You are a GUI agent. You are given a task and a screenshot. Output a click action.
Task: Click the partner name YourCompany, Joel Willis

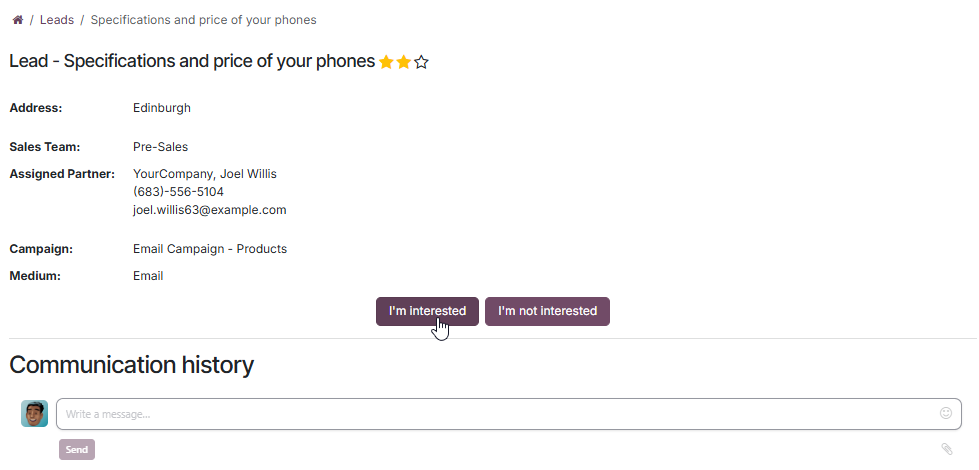(205, 174)
